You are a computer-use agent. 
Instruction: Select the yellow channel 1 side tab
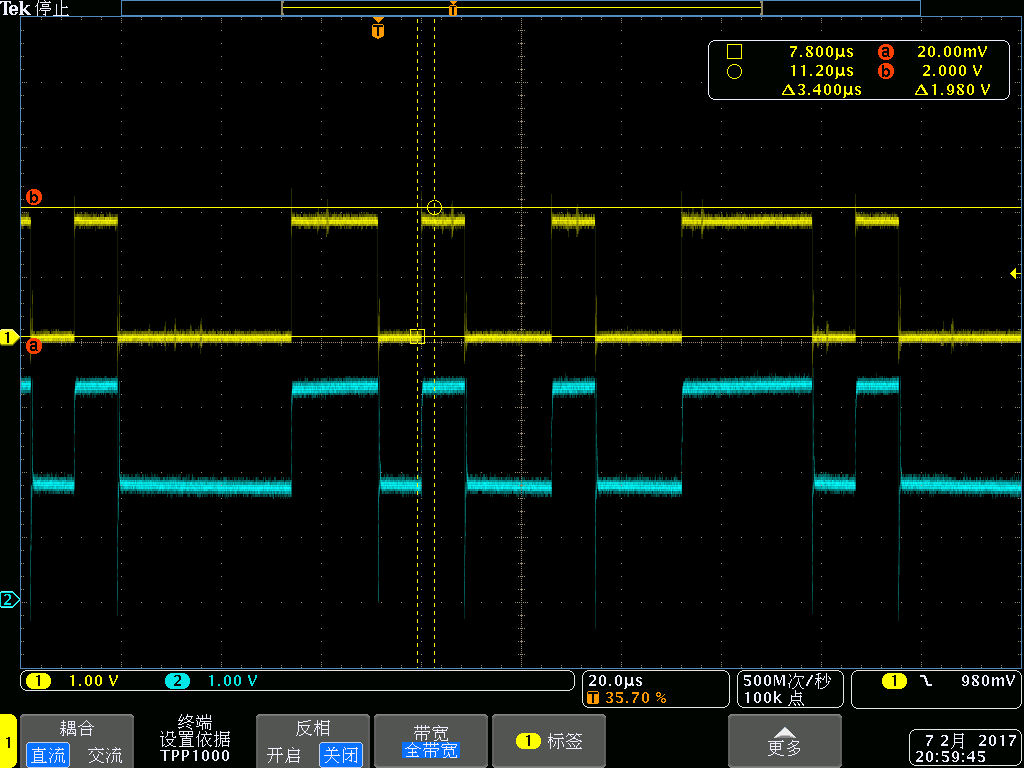tap(8, 742)
